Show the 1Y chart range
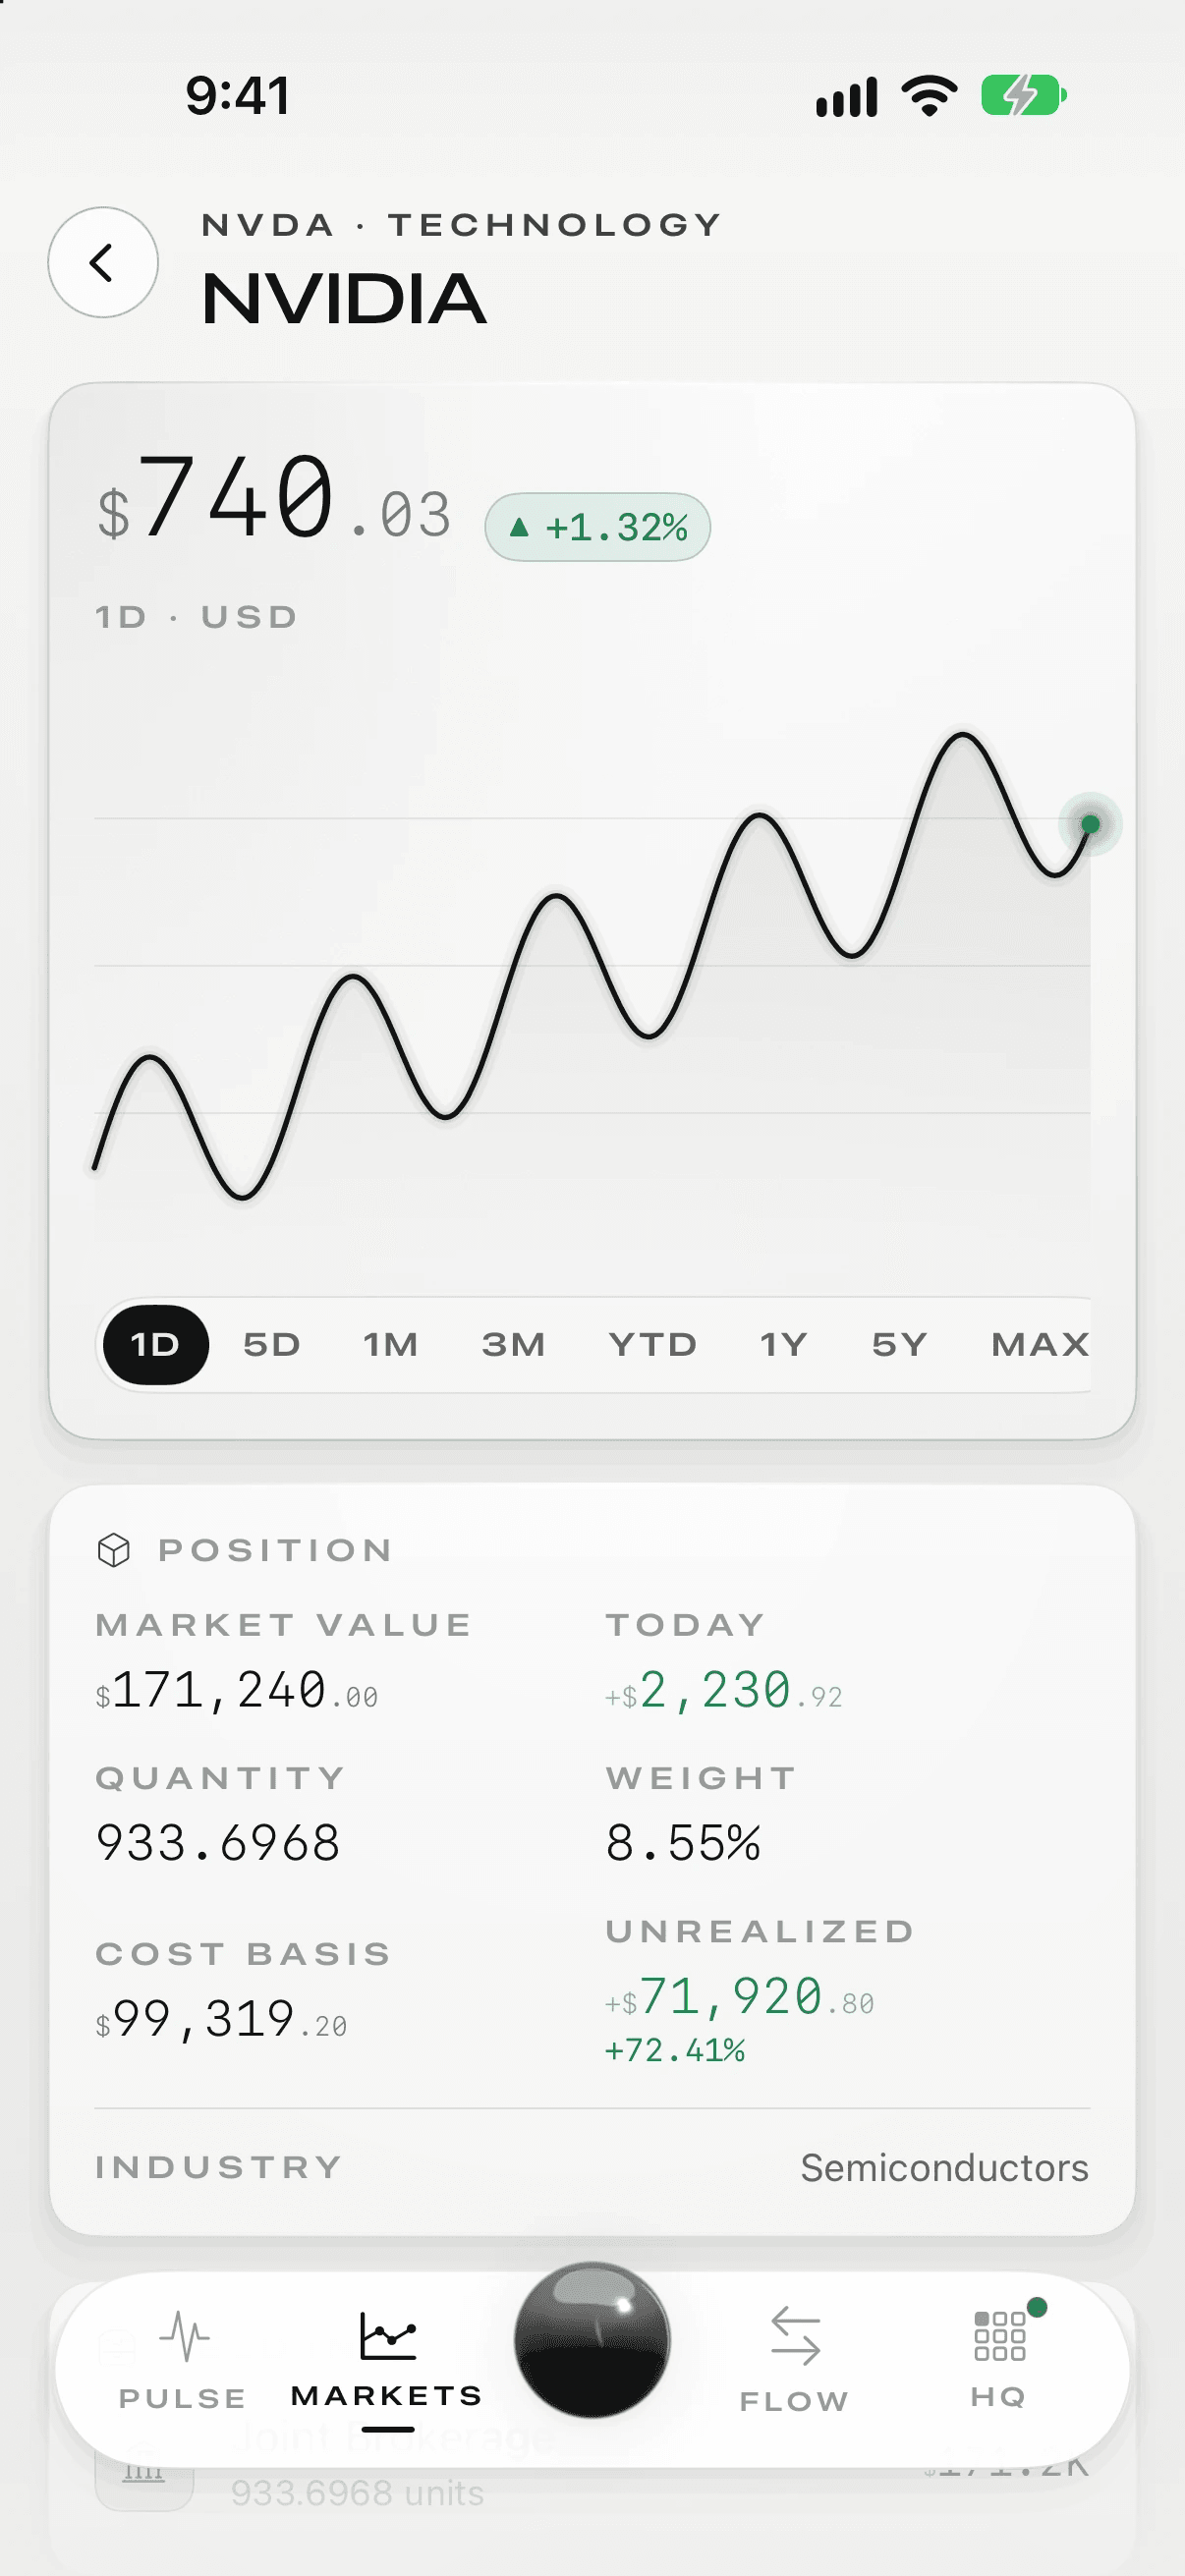The width and height of the screenshot is (1185, 2576). pos(784,1345)
